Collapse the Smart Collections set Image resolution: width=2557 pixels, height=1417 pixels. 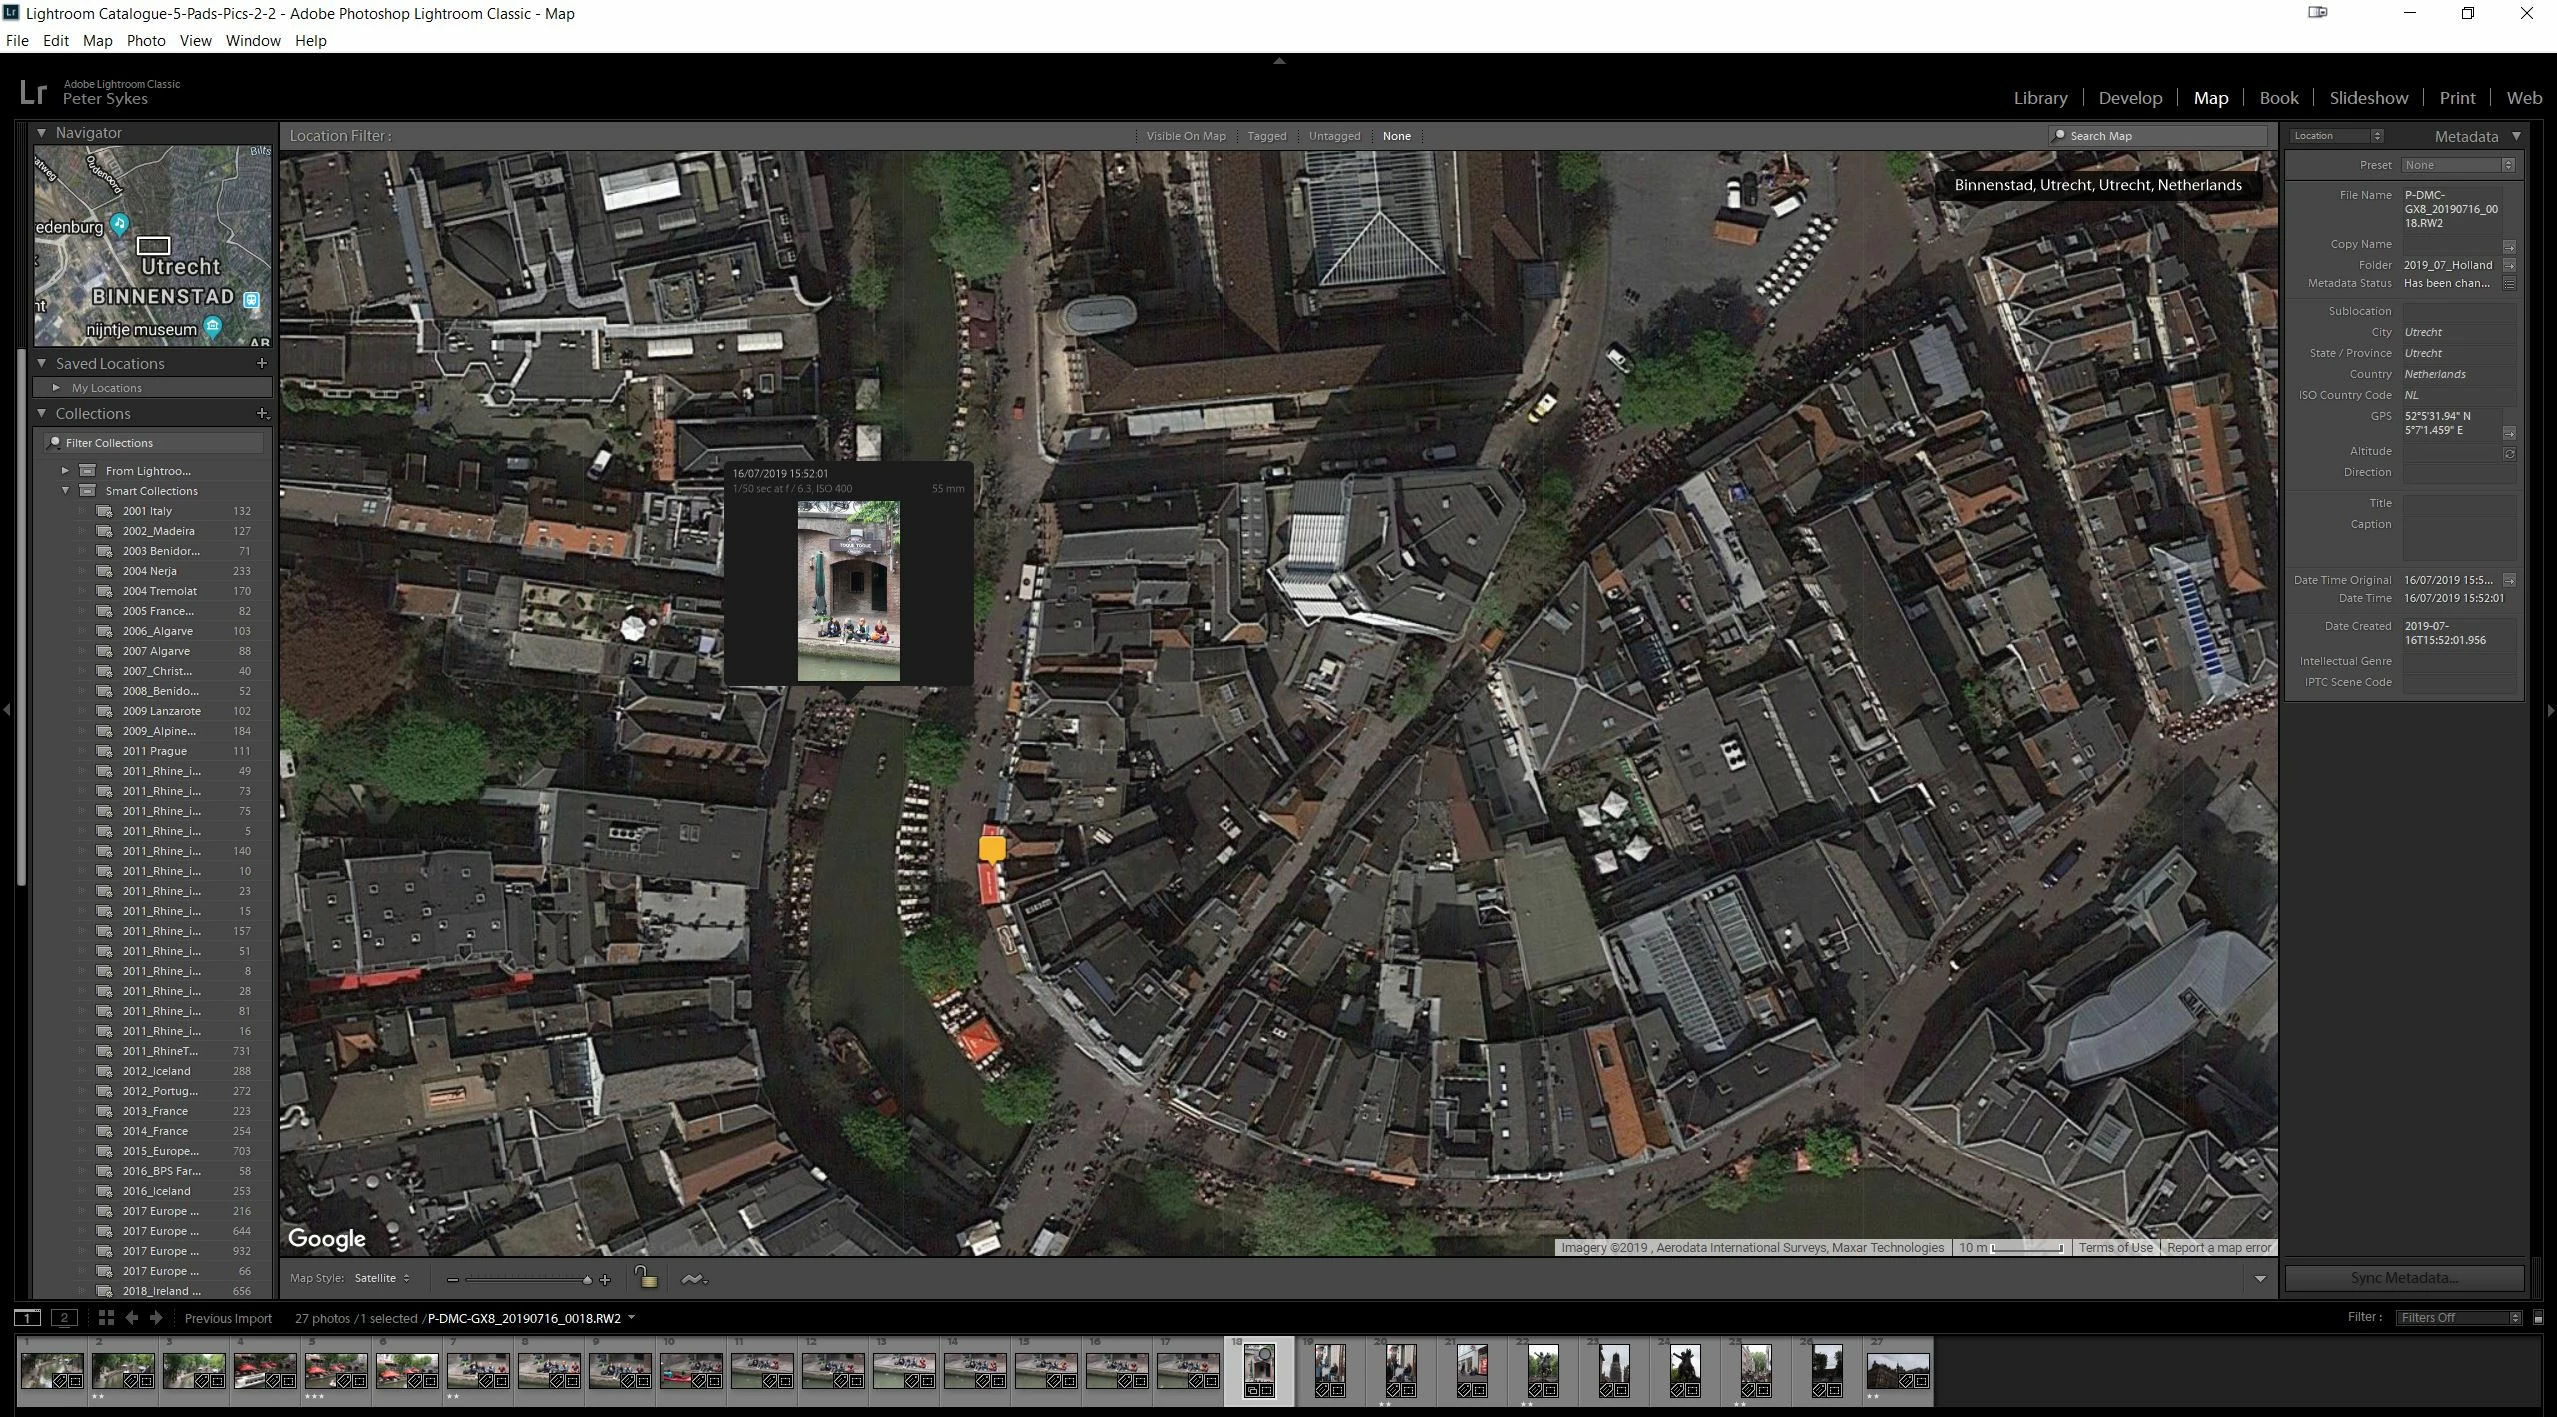coord(66,491)
